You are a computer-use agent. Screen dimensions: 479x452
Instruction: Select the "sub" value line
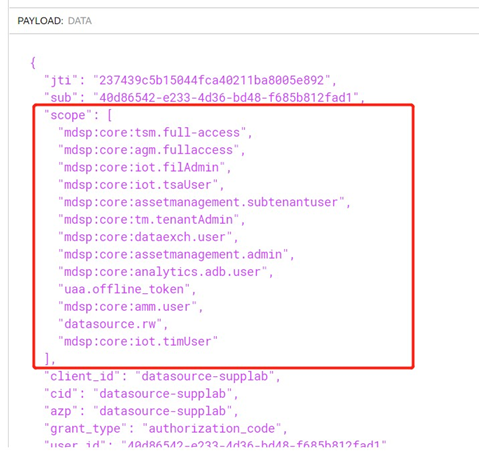pyautogui.click(x=204, y=98)
